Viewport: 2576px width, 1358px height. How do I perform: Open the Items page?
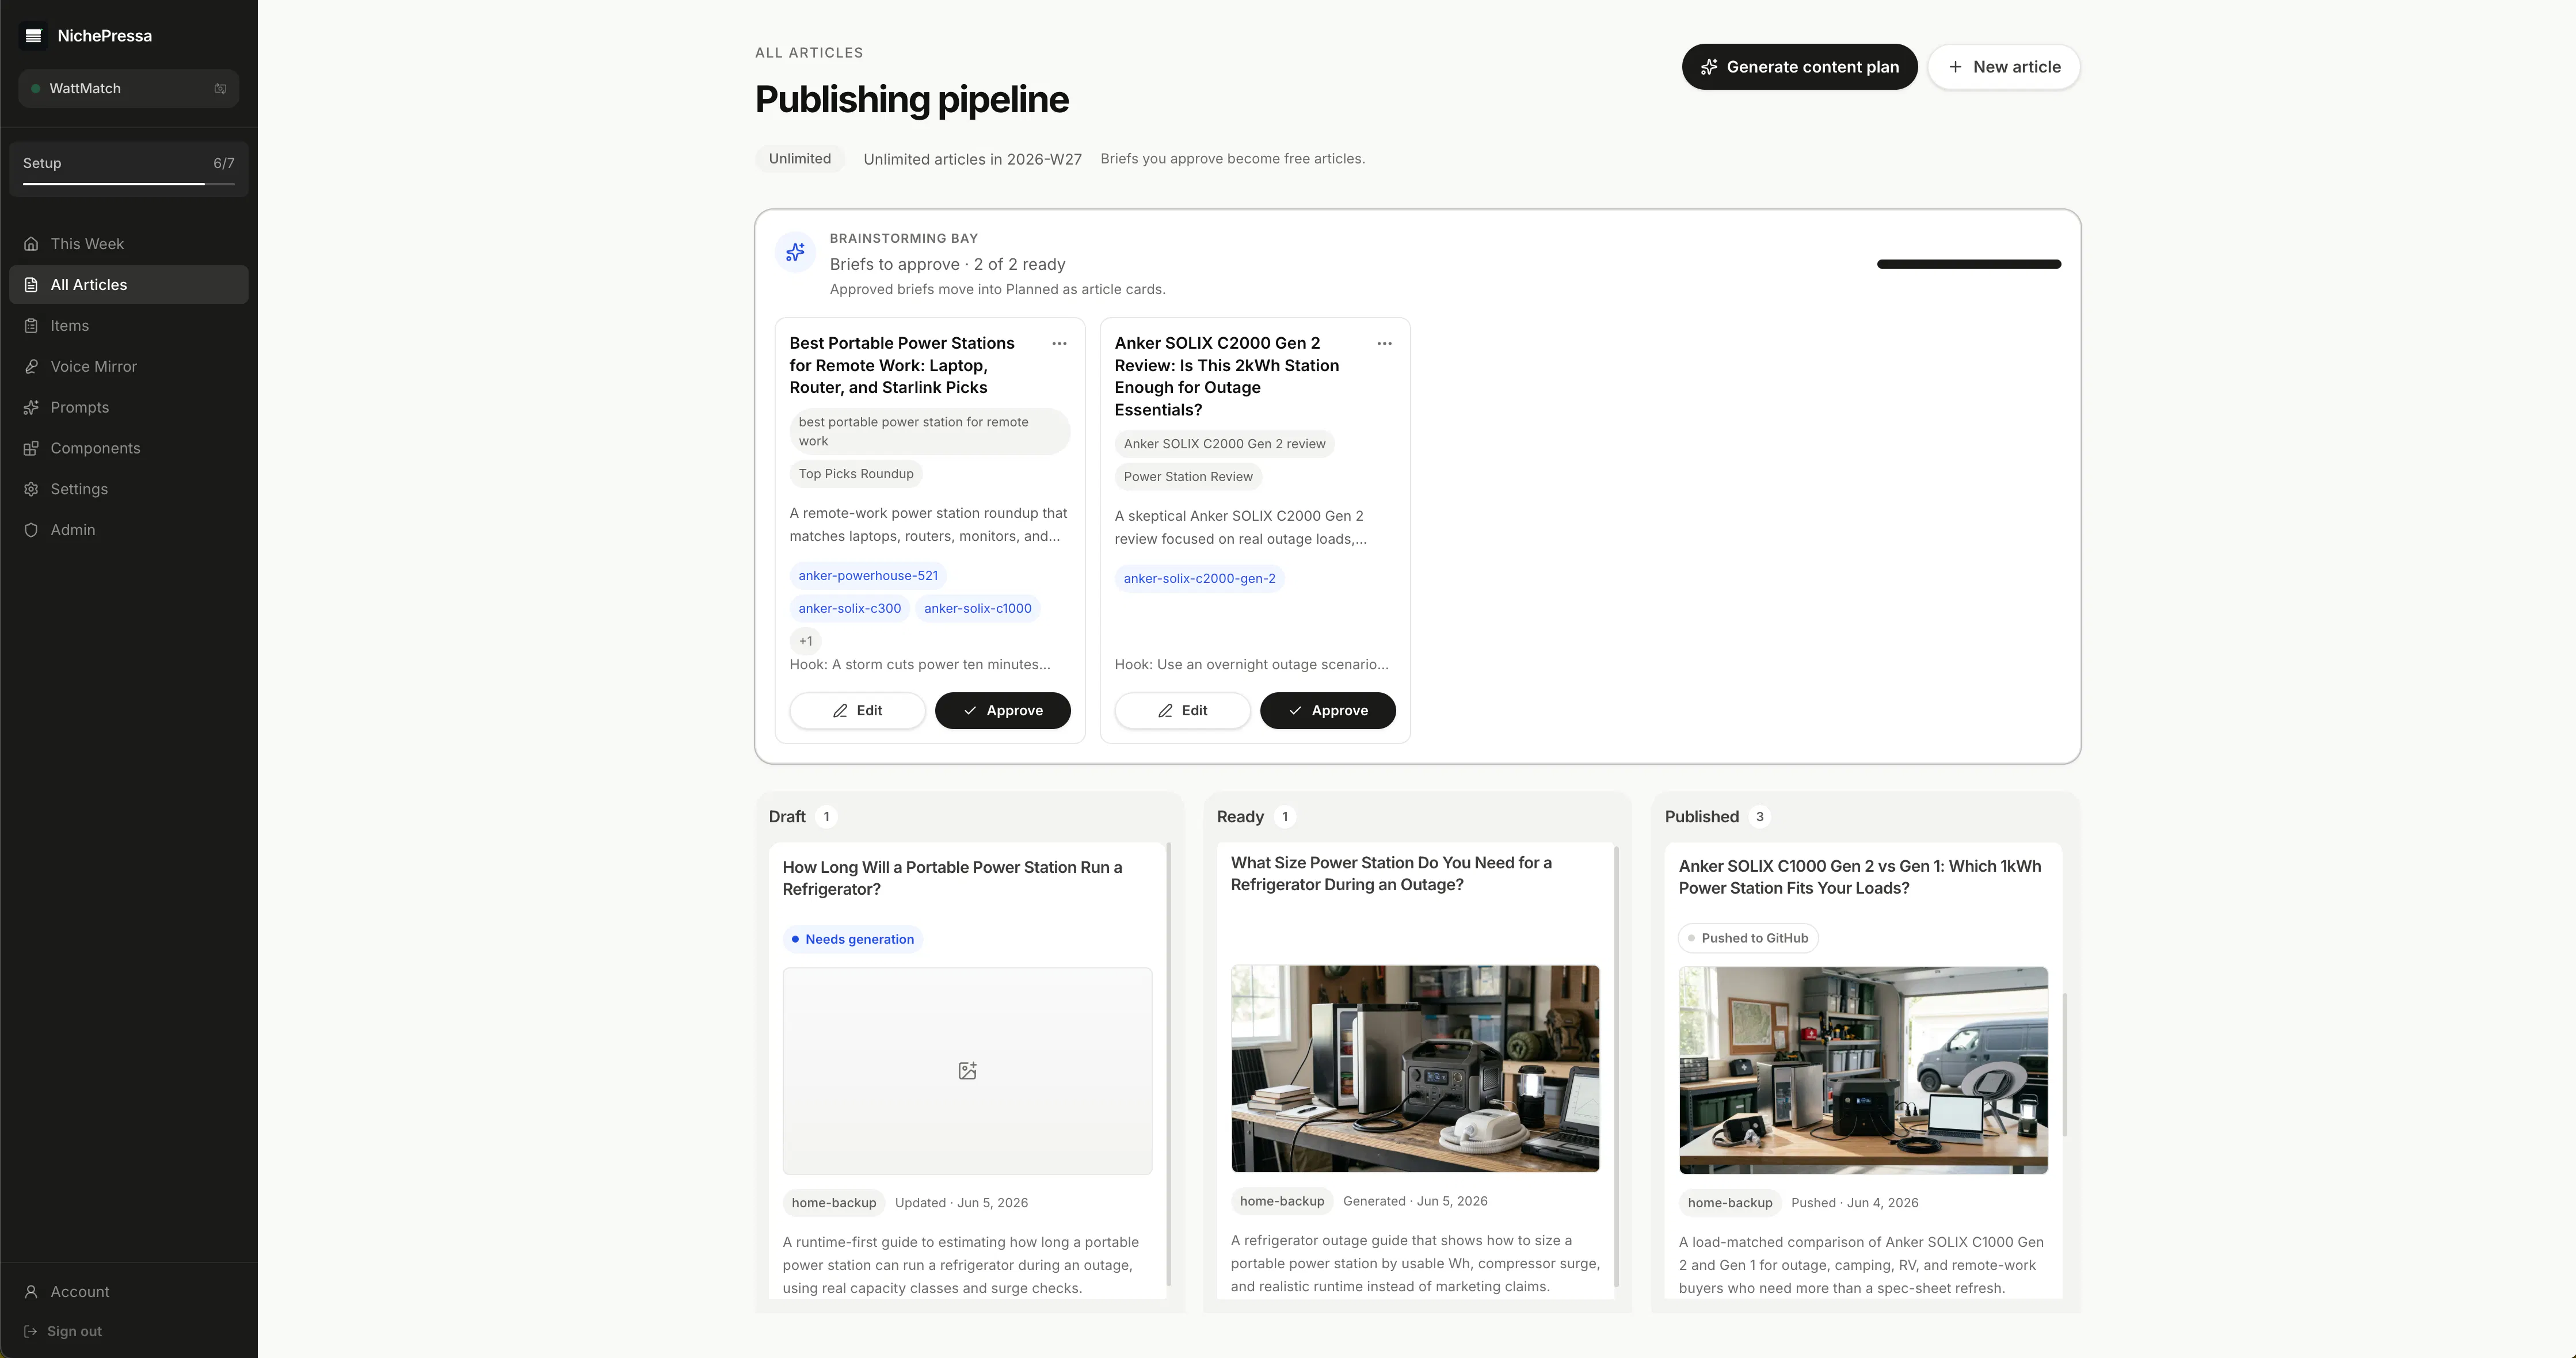pyautogui.click(x=128, y=326)
